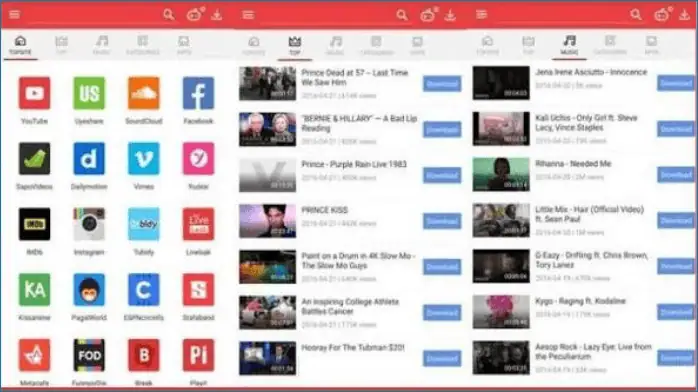The image size is (698, 392).
Task: Play 'Kygo - Raging' pink flower thumbnail
Action: coord(501,312)
